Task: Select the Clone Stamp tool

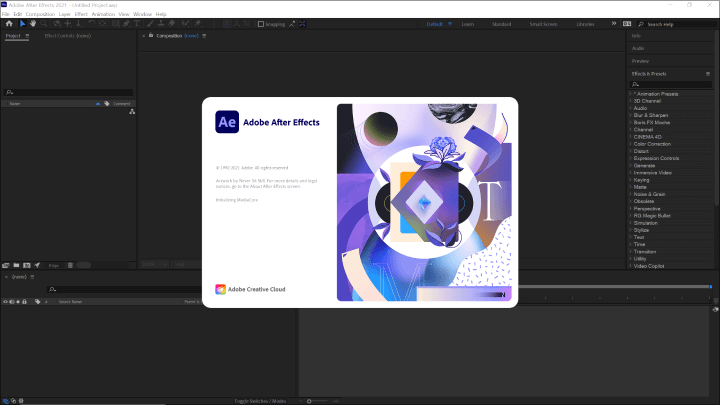Action: click(162, 23)
